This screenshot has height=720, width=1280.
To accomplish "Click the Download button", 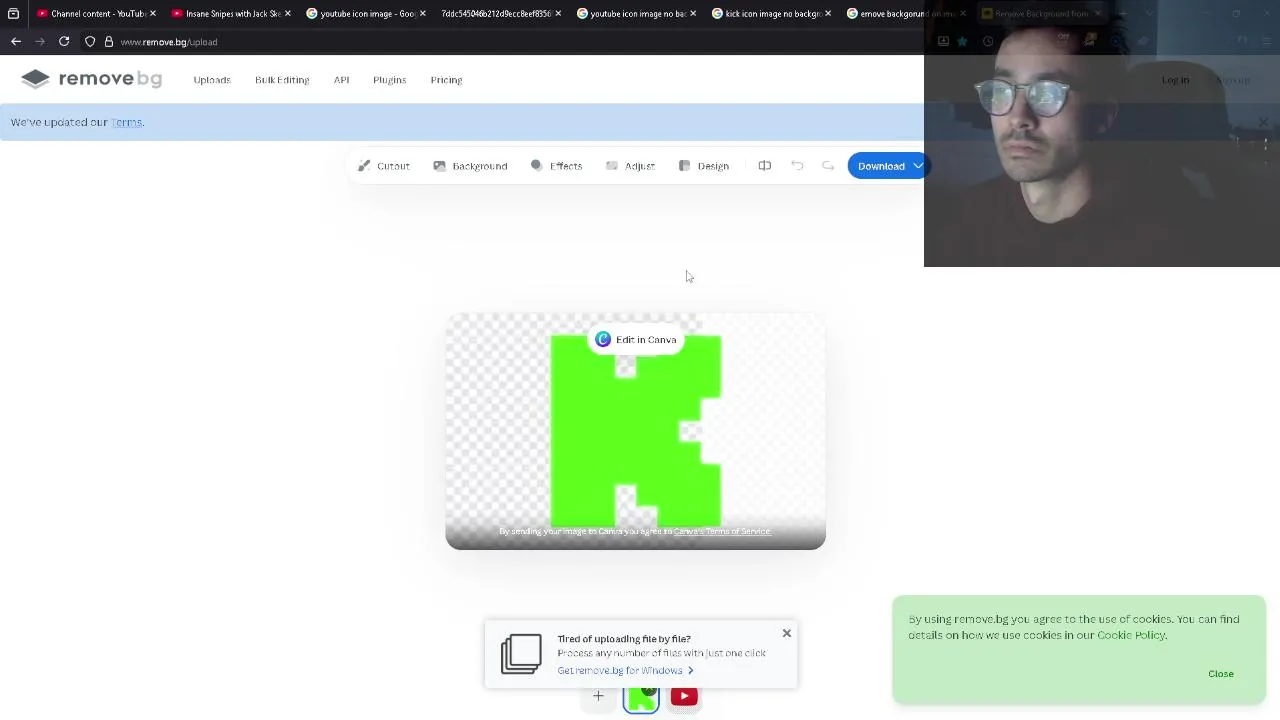I will (x=881, y=166).
